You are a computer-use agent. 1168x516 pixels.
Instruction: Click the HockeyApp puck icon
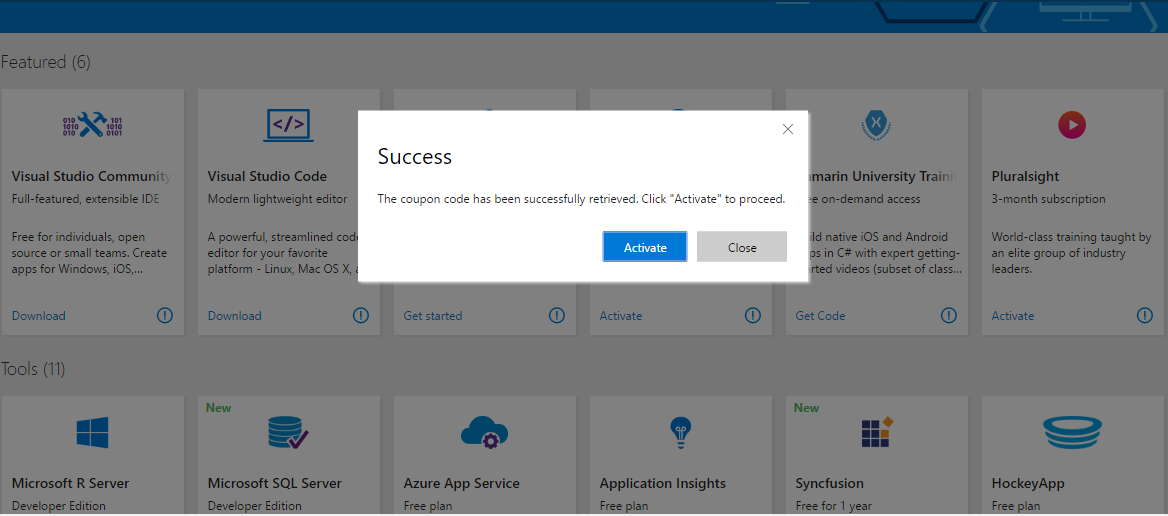pyautogui.click(x=1072, y=432)
